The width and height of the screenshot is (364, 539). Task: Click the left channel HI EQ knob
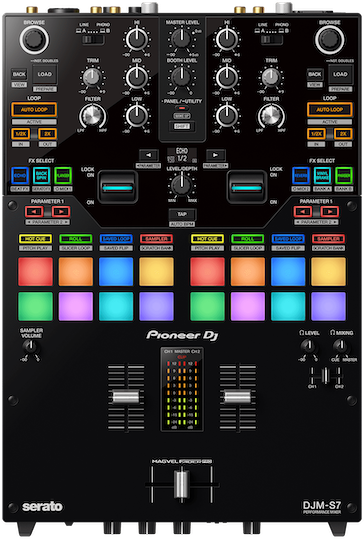tap(137, 38)
